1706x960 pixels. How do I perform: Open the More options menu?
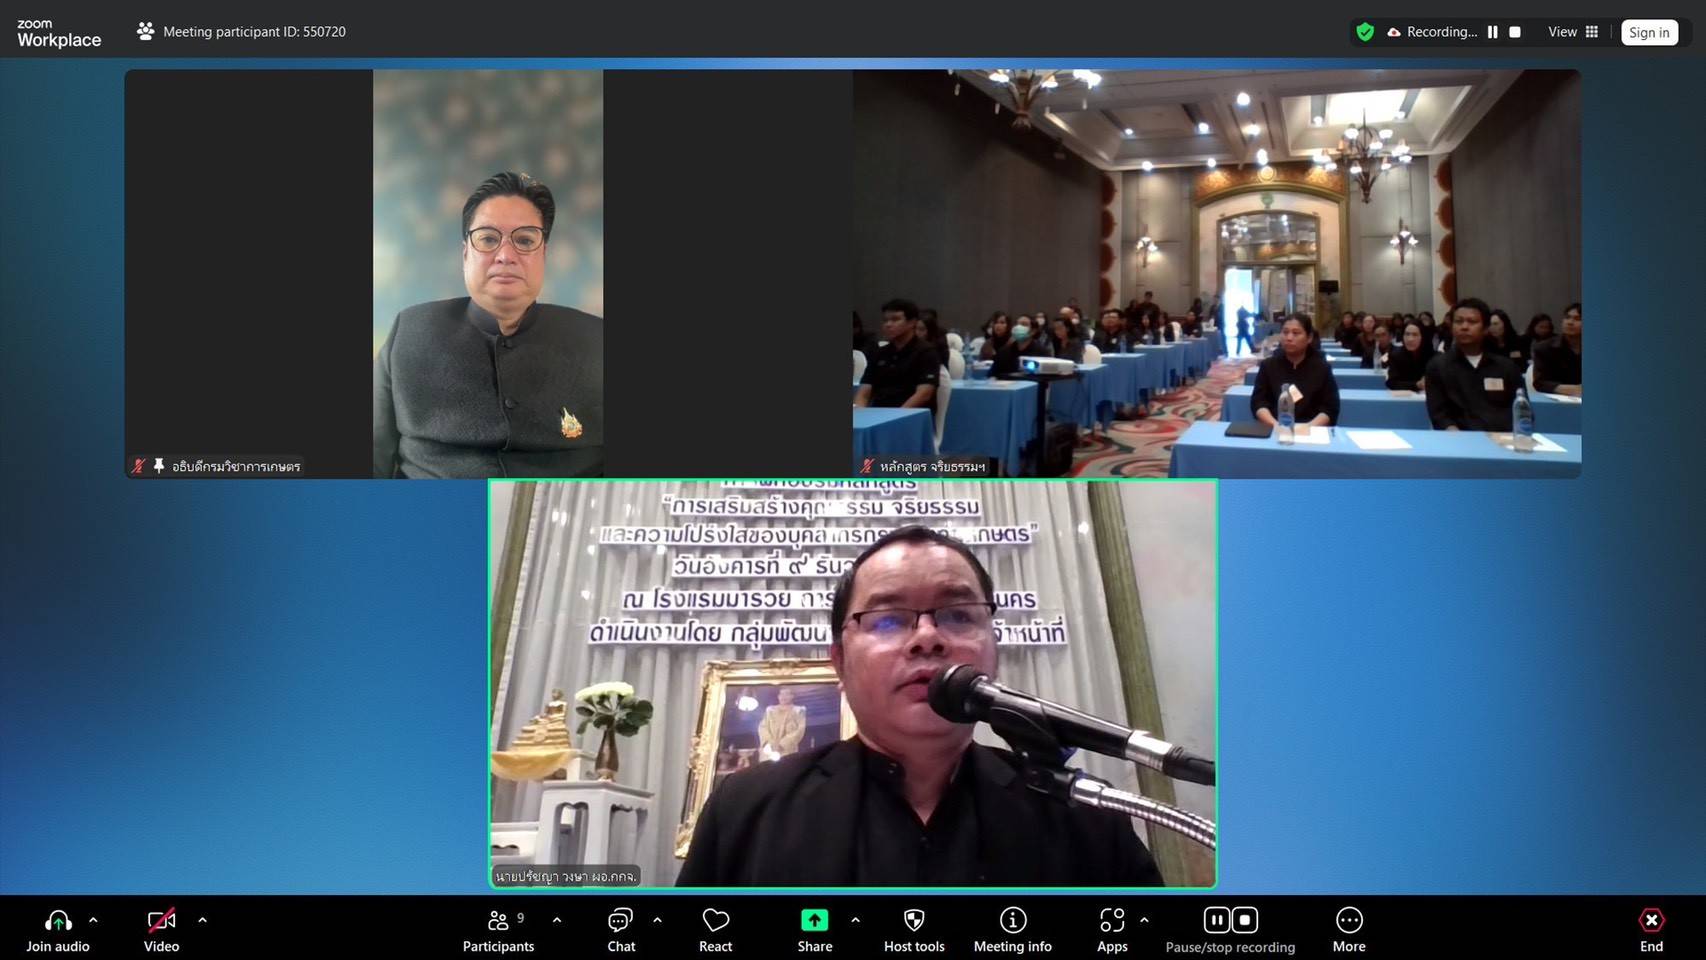(x=1348, y=921)
